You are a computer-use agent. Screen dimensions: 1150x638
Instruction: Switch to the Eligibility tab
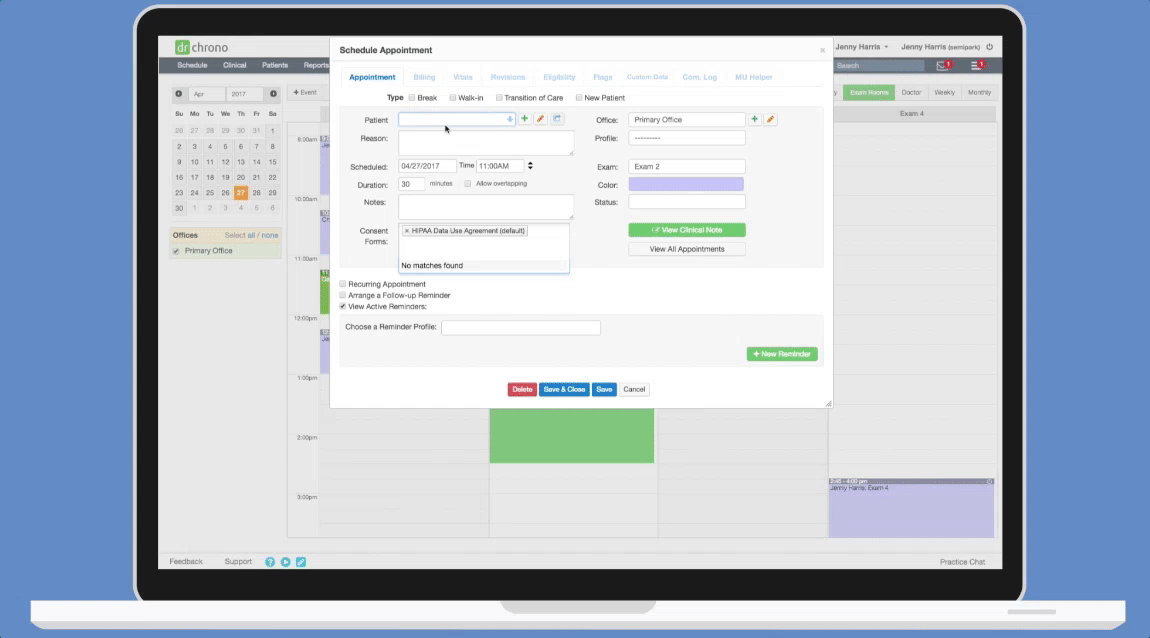[559, 77]
